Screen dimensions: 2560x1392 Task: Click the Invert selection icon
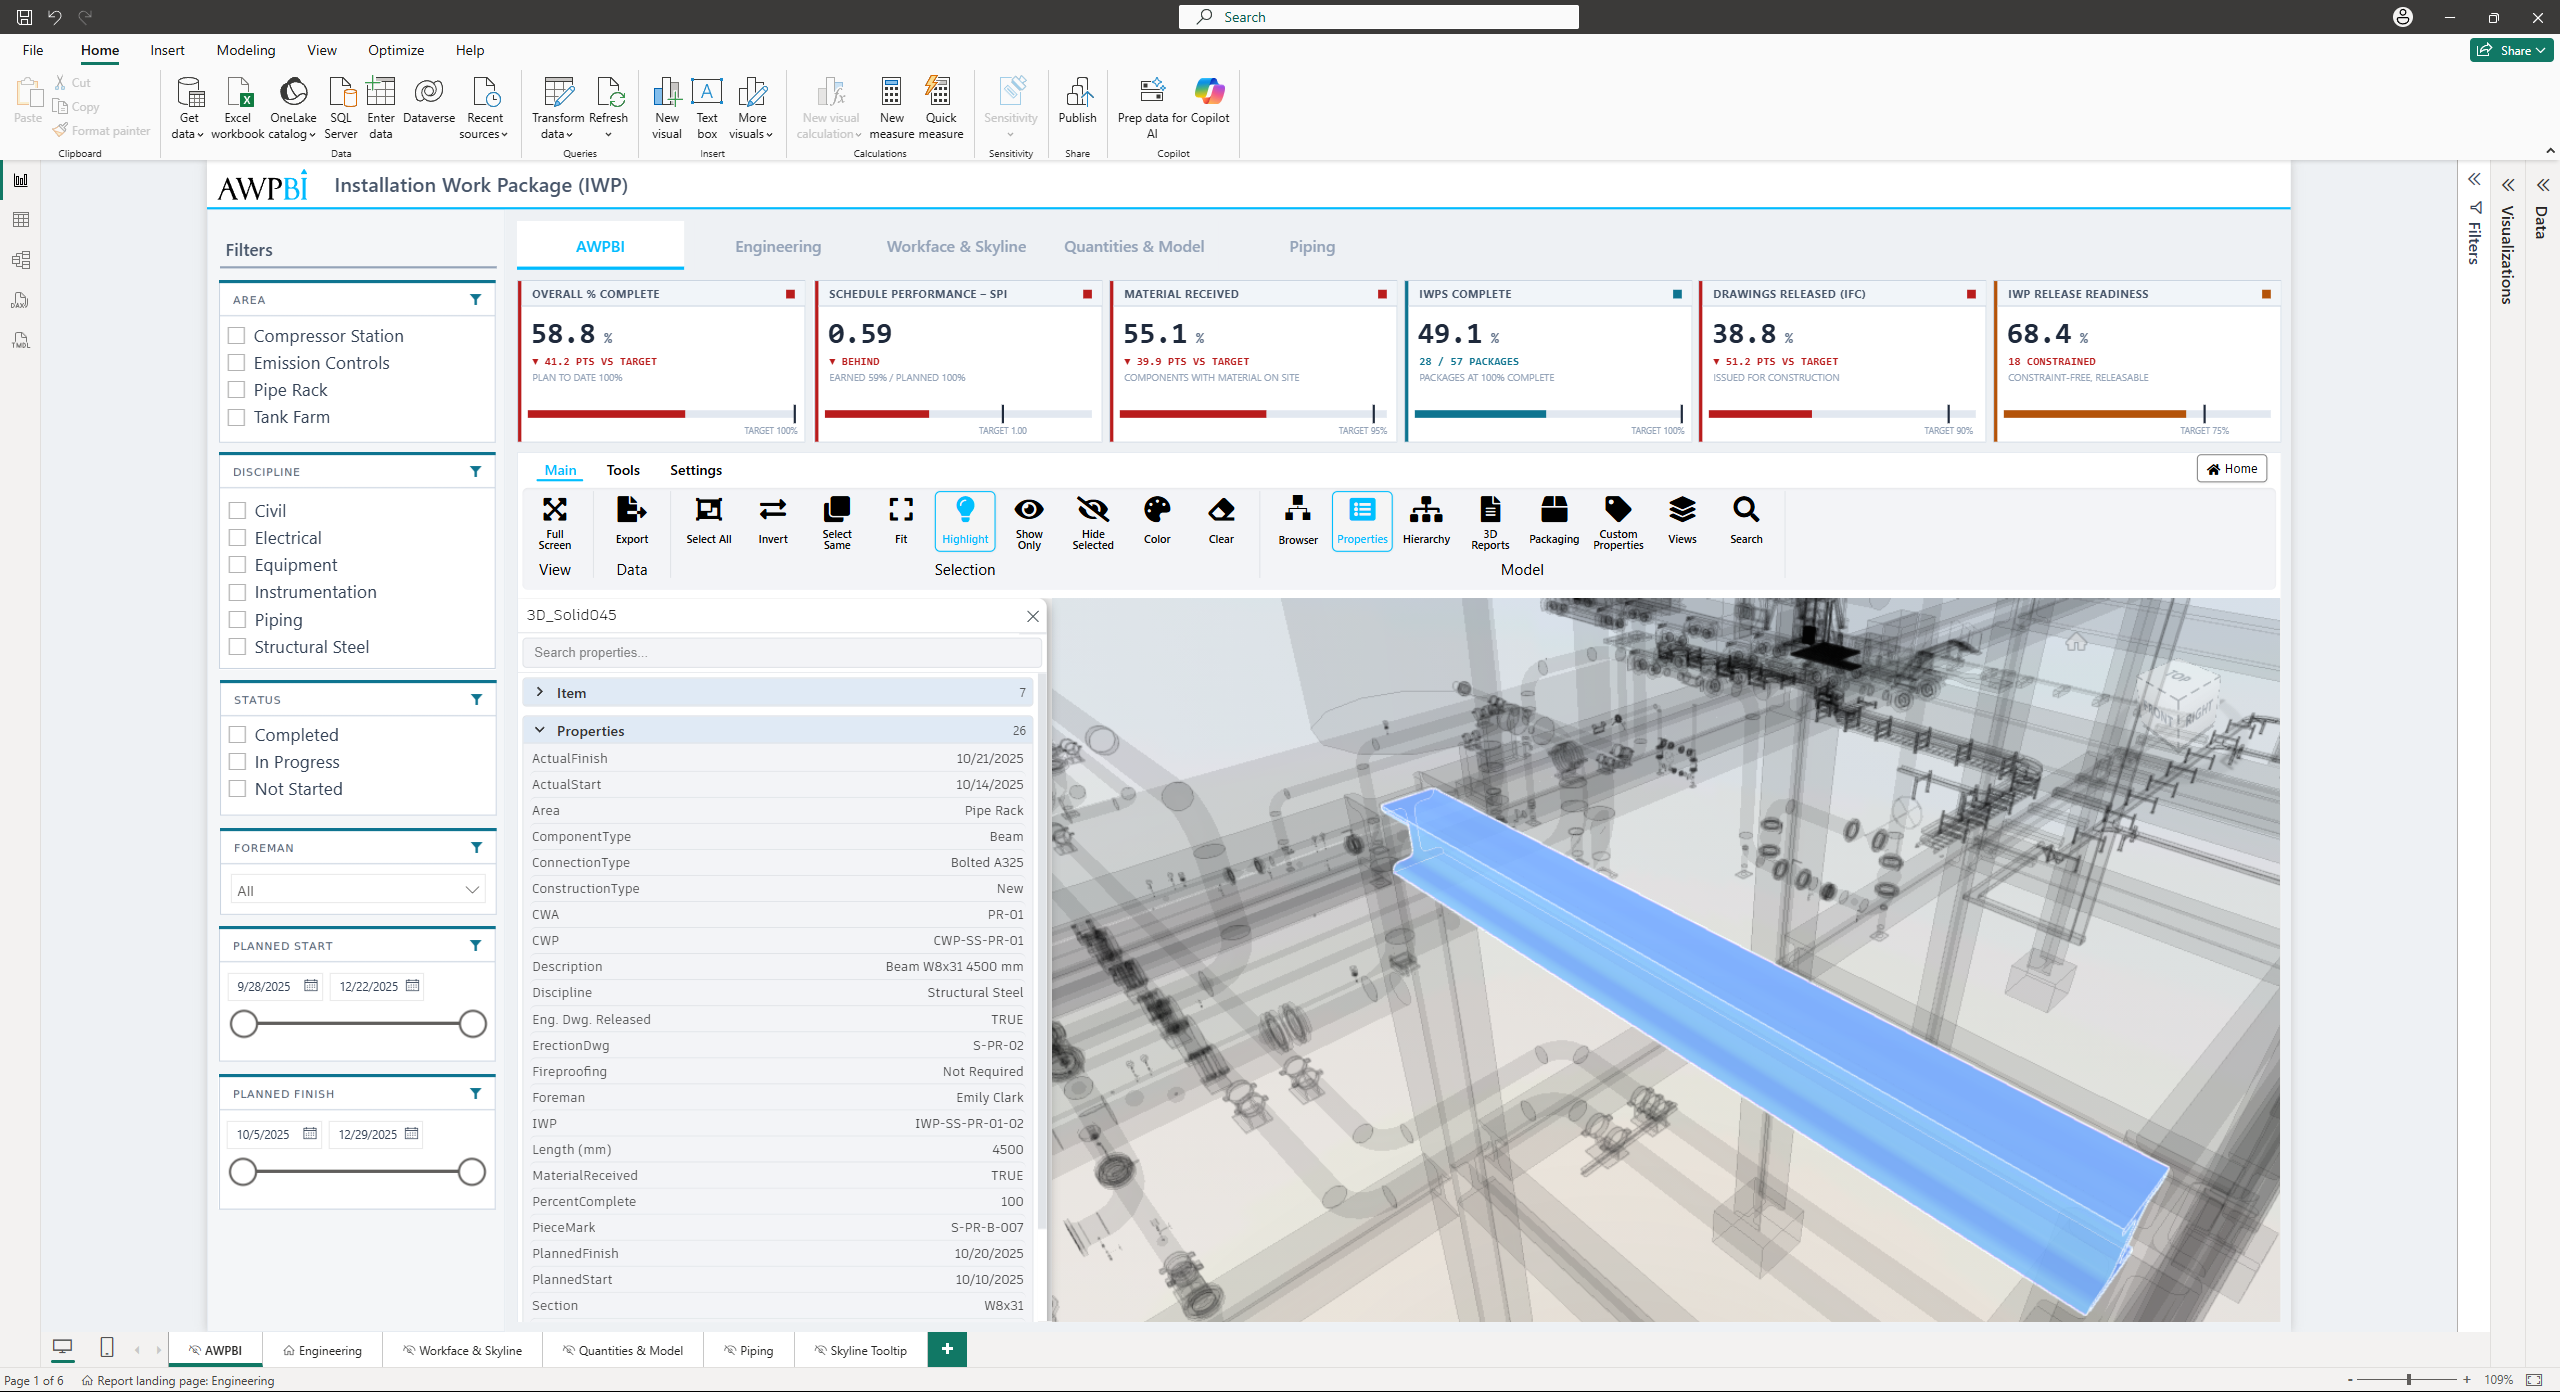click(773, 521)
